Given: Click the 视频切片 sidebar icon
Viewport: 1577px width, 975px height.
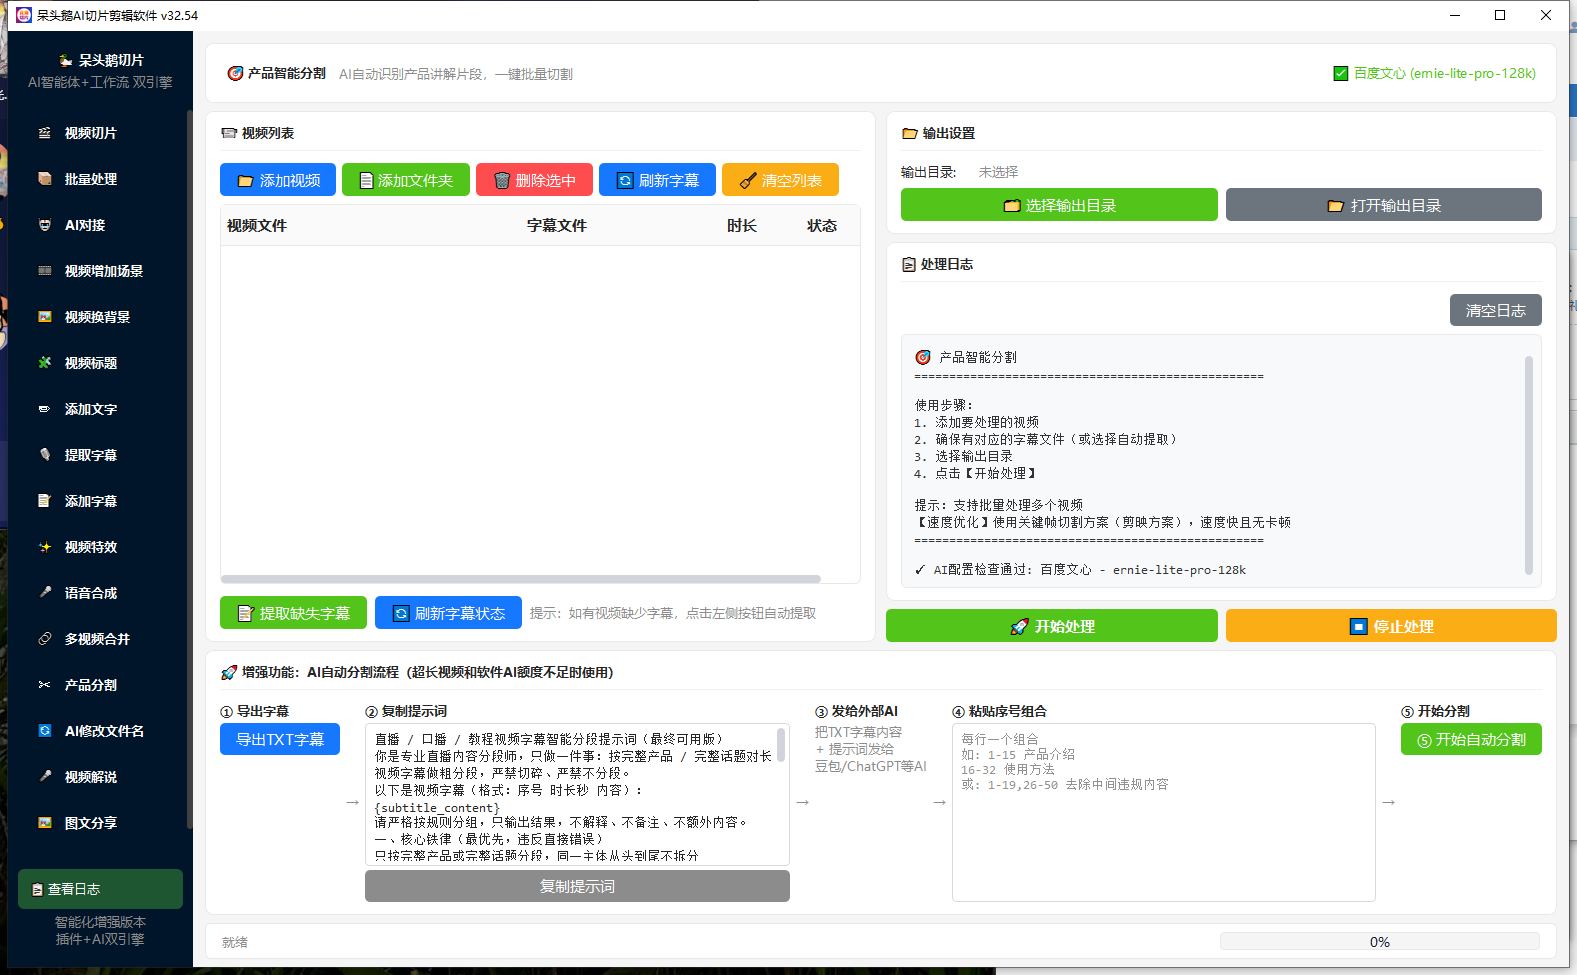Looking at the screenshot, I should click(x=44, y=133).
